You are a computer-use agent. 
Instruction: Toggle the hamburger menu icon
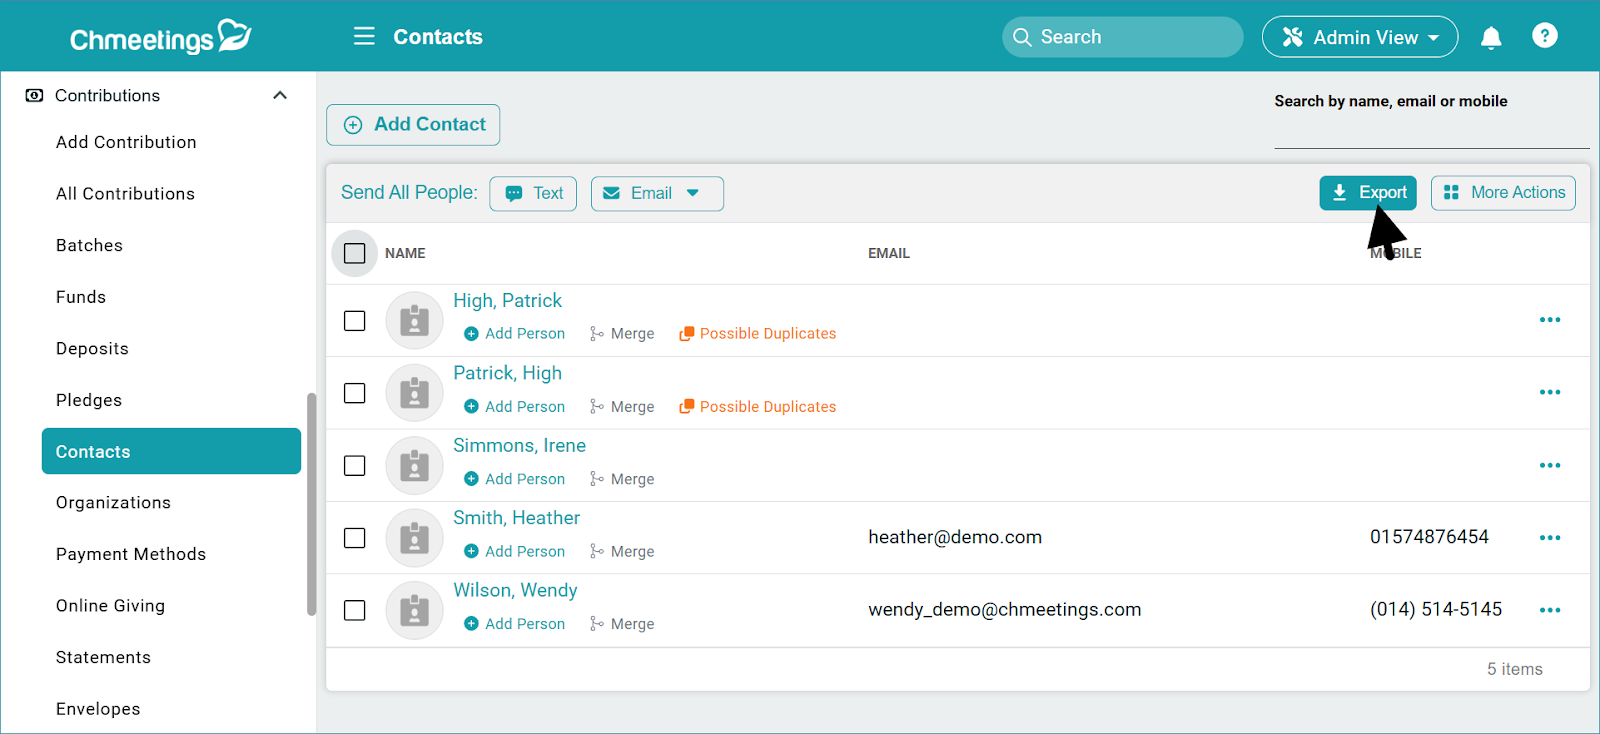(364, 37)
